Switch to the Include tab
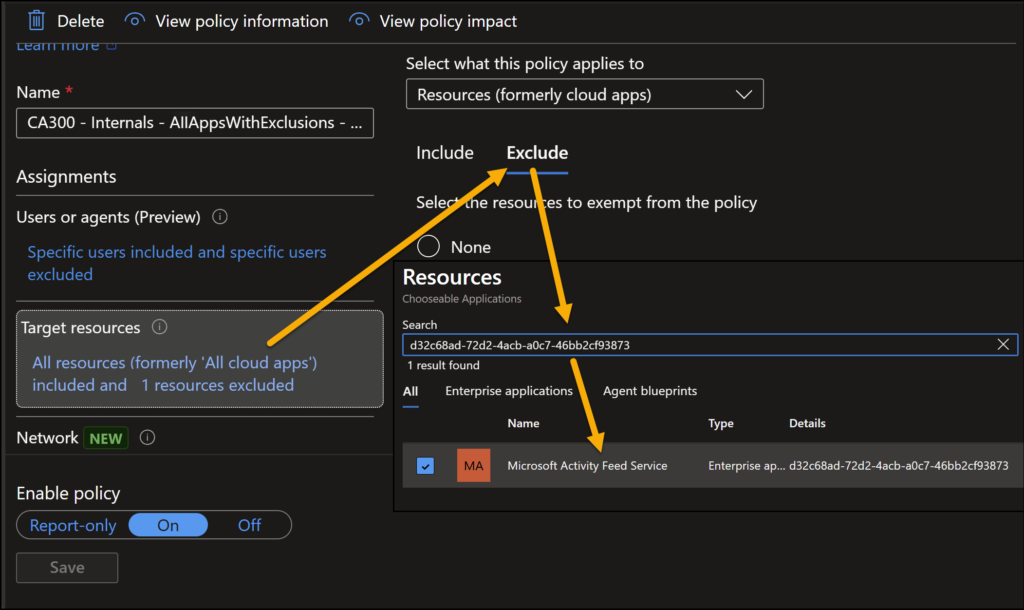The image size is (1024, 610). tap(444, 153)
